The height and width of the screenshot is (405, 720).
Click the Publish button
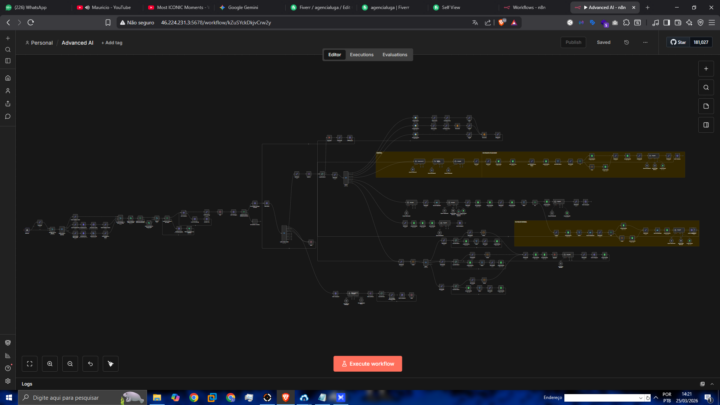pyautogui.click(x=573, y=43)
